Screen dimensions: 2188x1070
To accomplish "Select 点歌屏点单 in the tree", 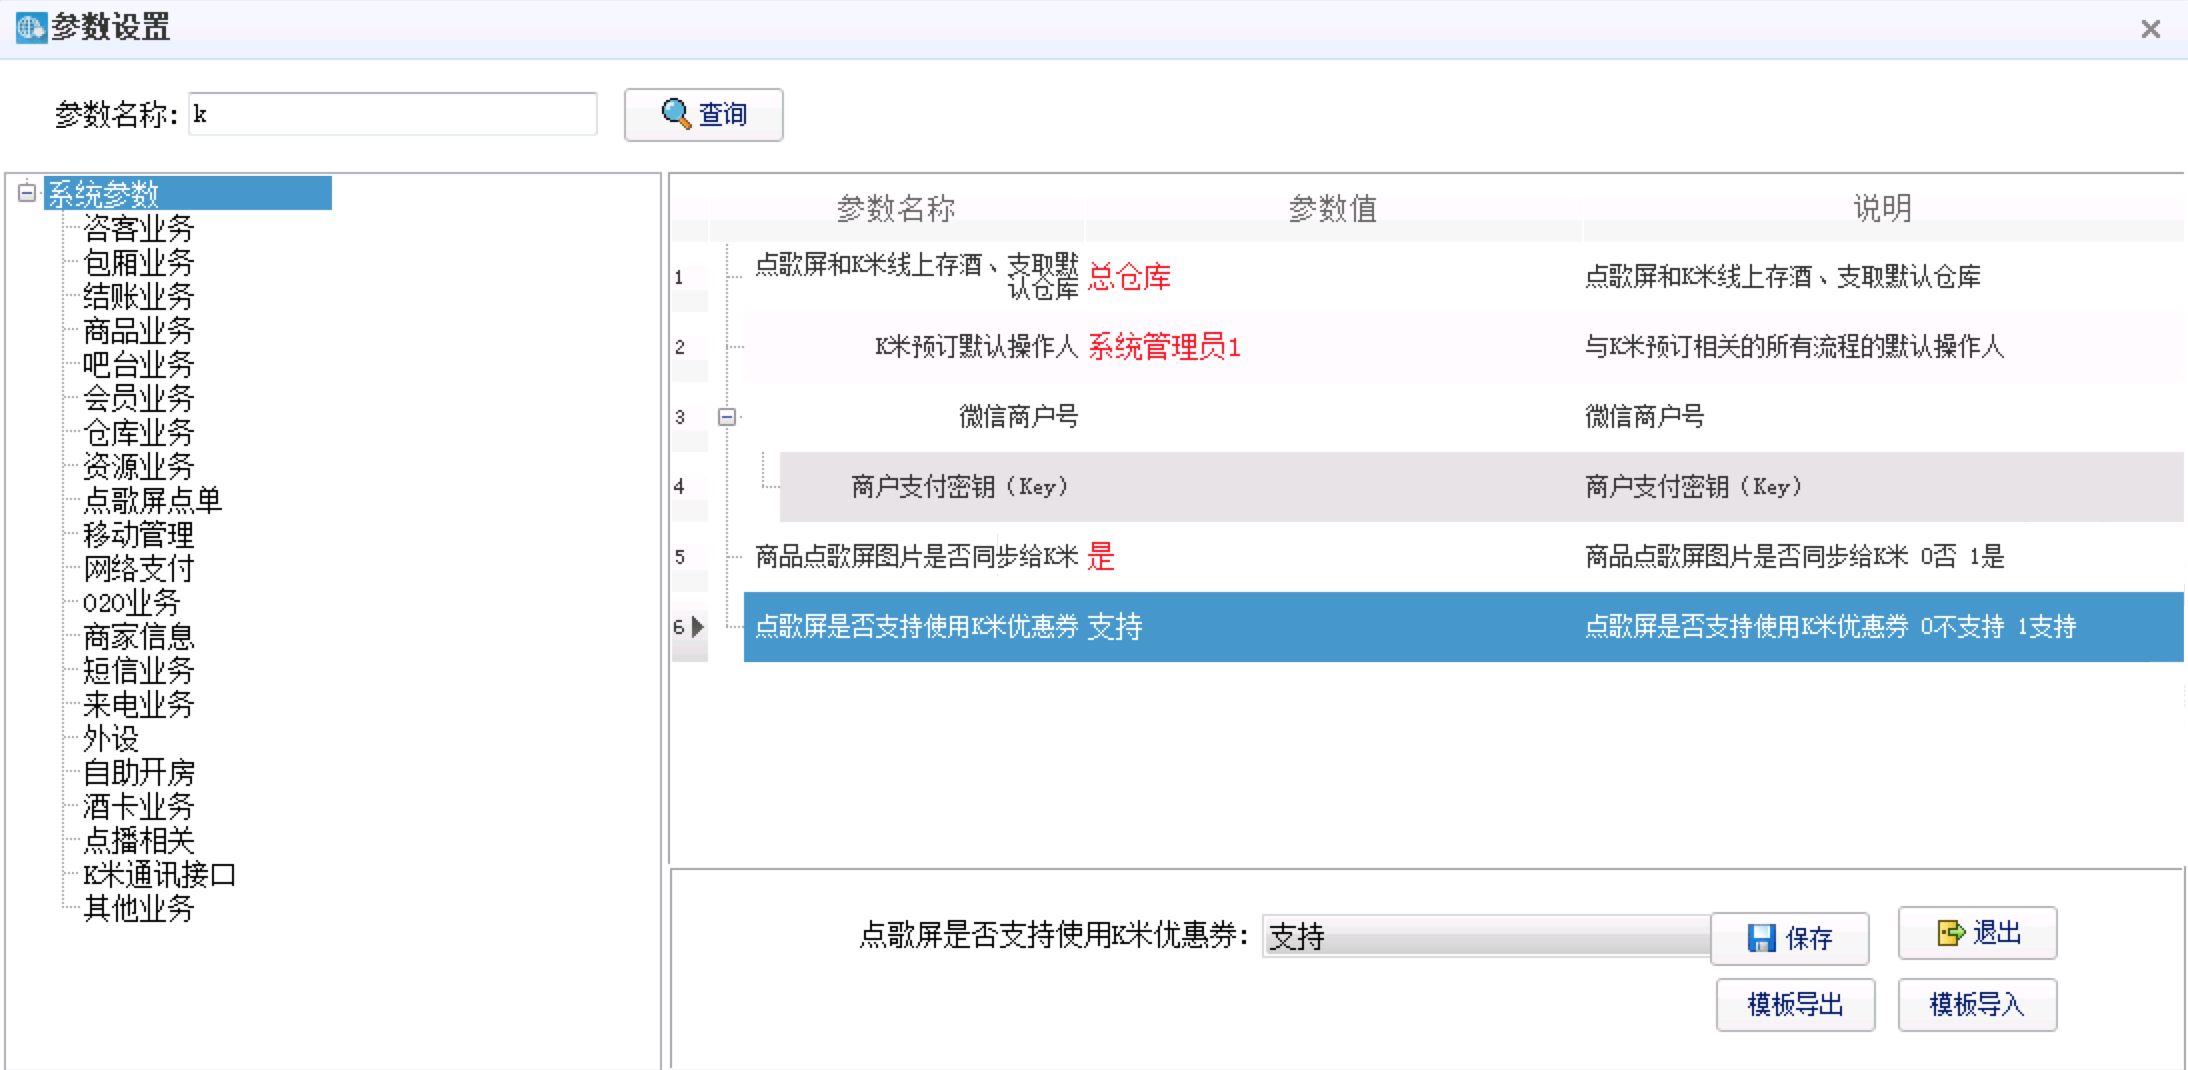I will [152, 501].
